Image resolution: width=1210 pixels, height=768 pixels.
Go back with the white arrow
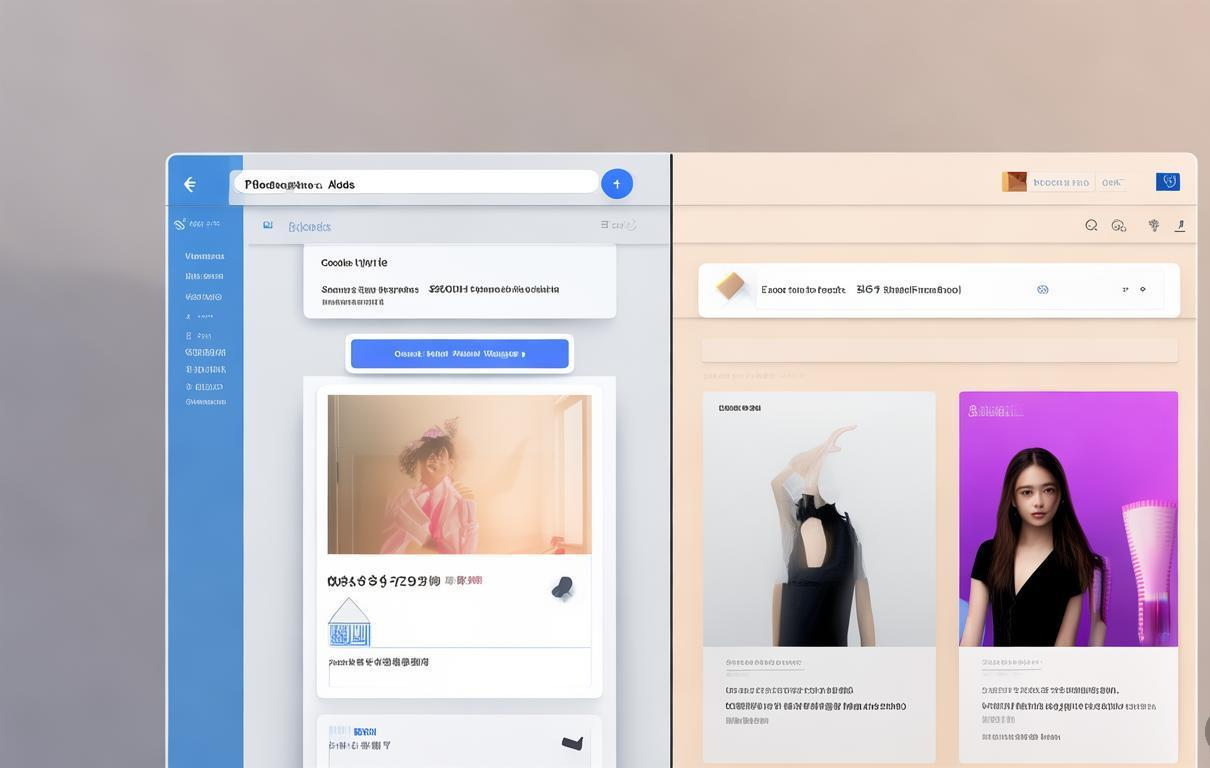190,184
